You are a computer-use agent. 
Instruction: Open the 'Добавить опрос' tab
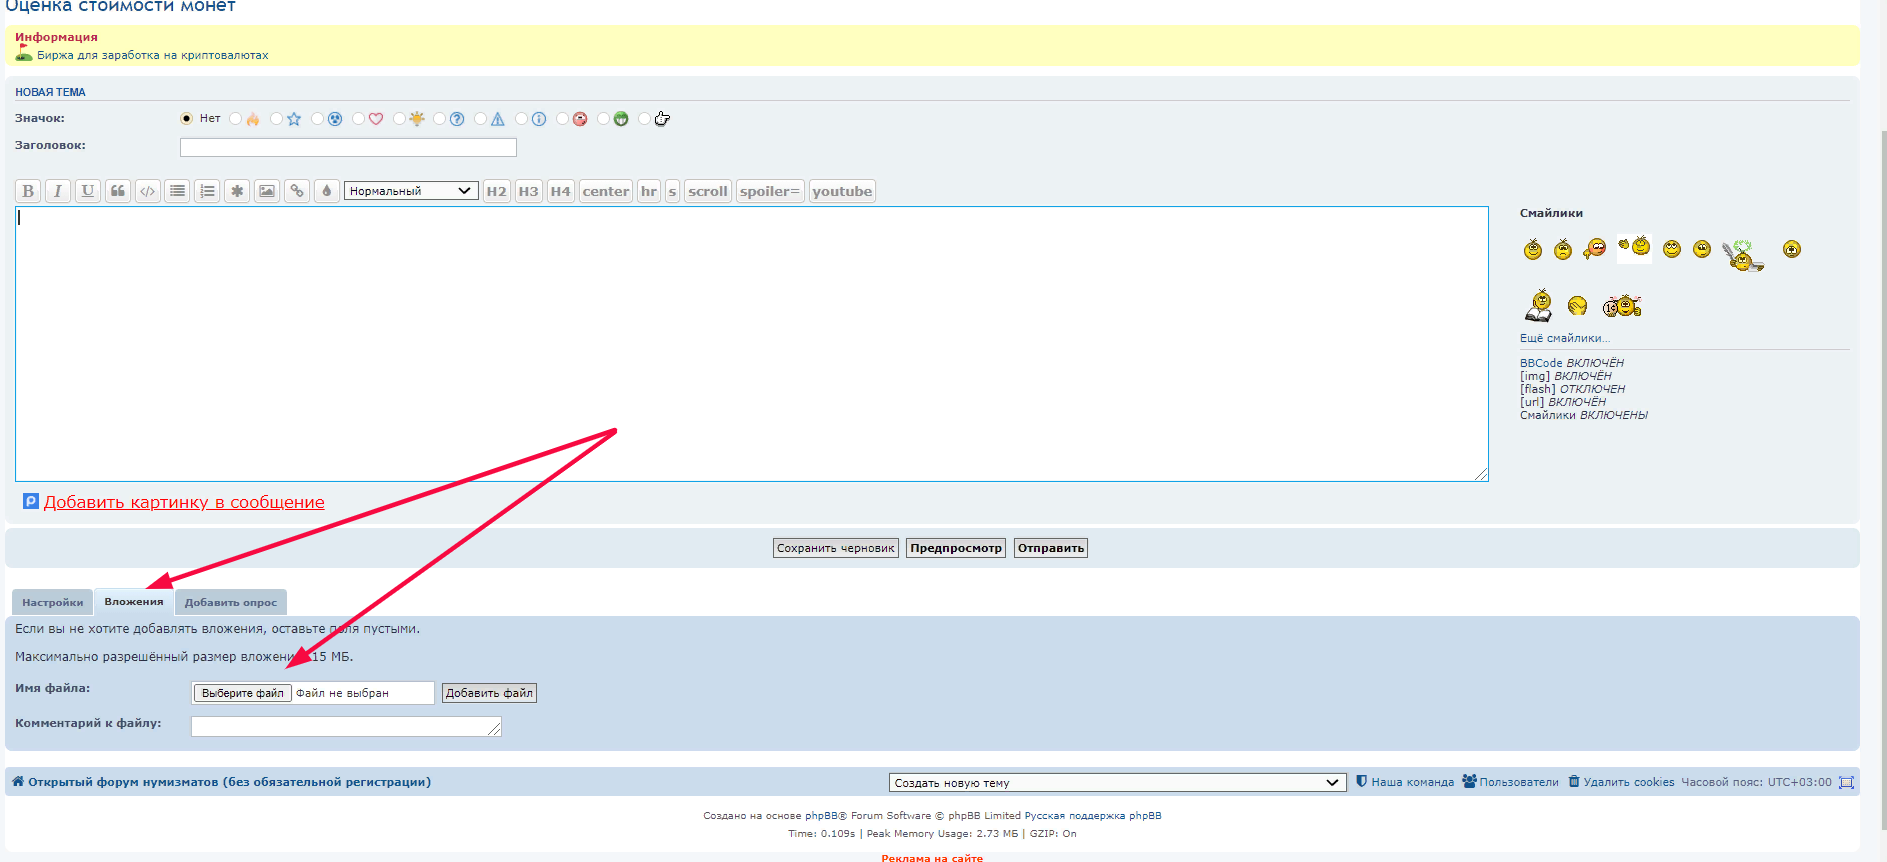click(x=231, y=602)
